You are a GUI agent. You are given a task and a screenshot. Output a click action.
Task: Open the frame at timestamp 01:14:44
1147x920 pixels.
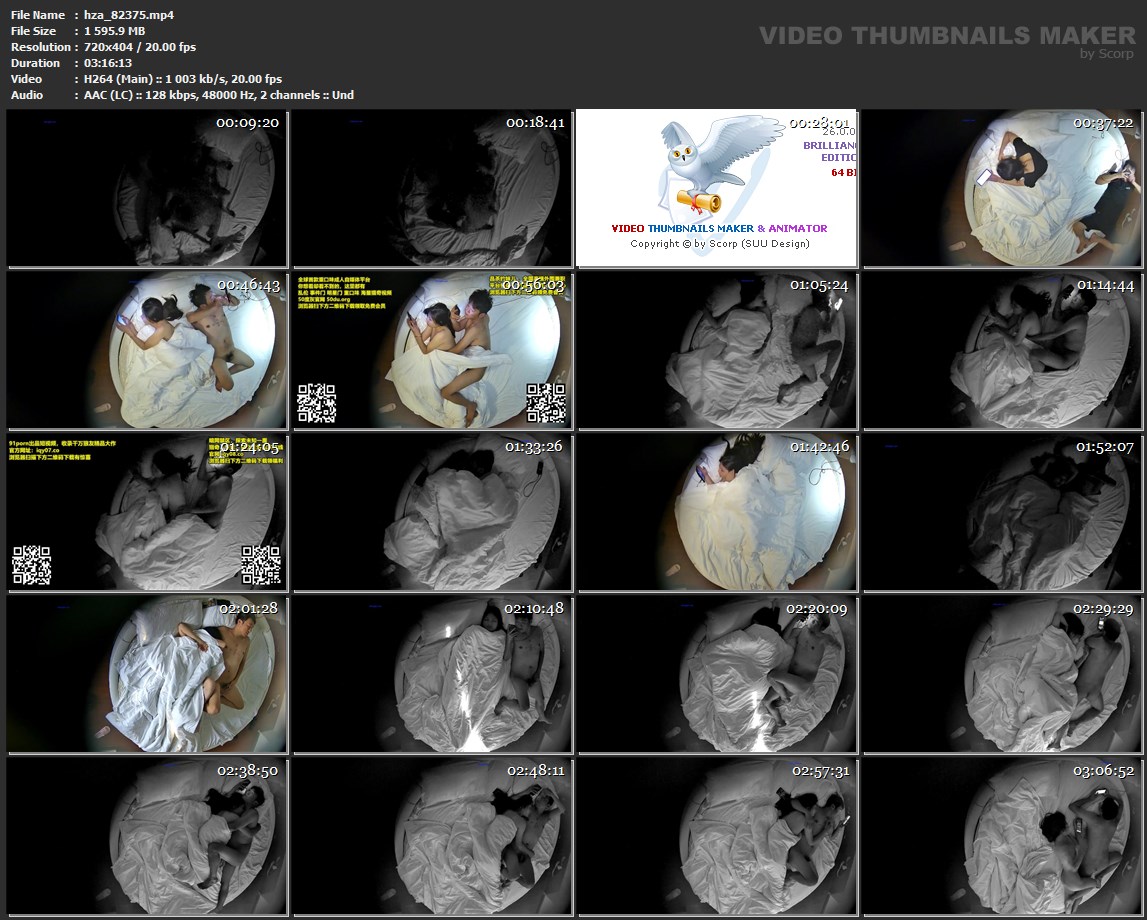[x=1002, y=350]
